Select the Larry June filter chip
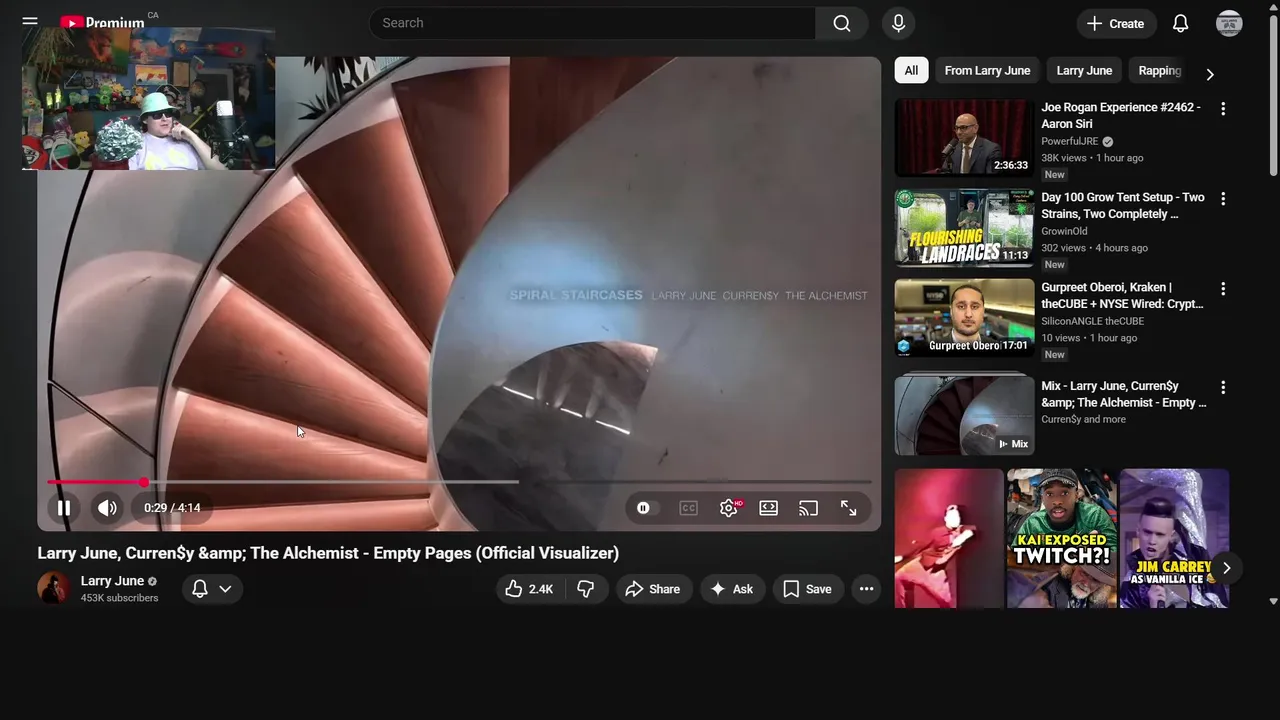 point(1084,70)
